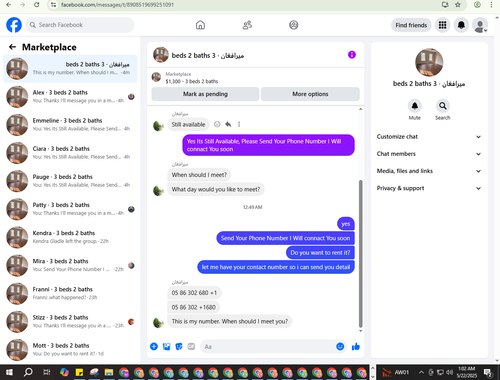Open Sticky Notes from the taskbar
Viewport: 500px width, 380px height.
(x=79, y=372)
